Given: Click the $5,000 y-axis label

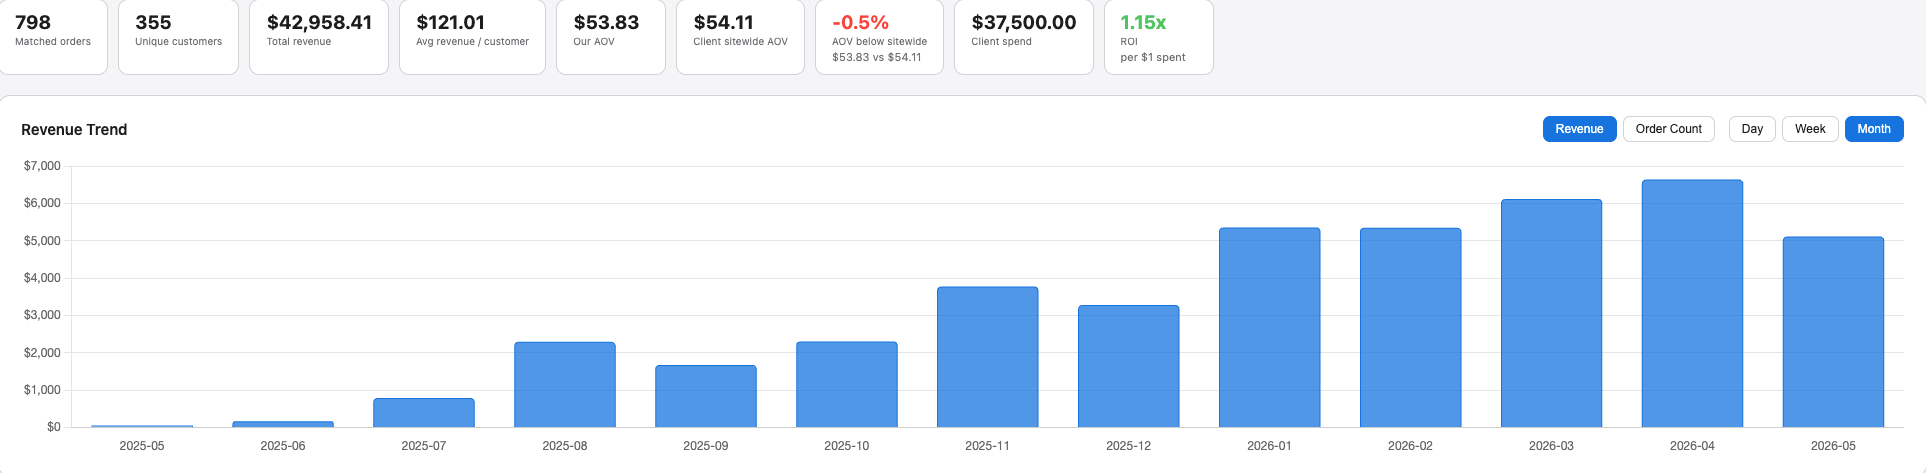Looking at the screenshot, I should click(x=42, y=241).
